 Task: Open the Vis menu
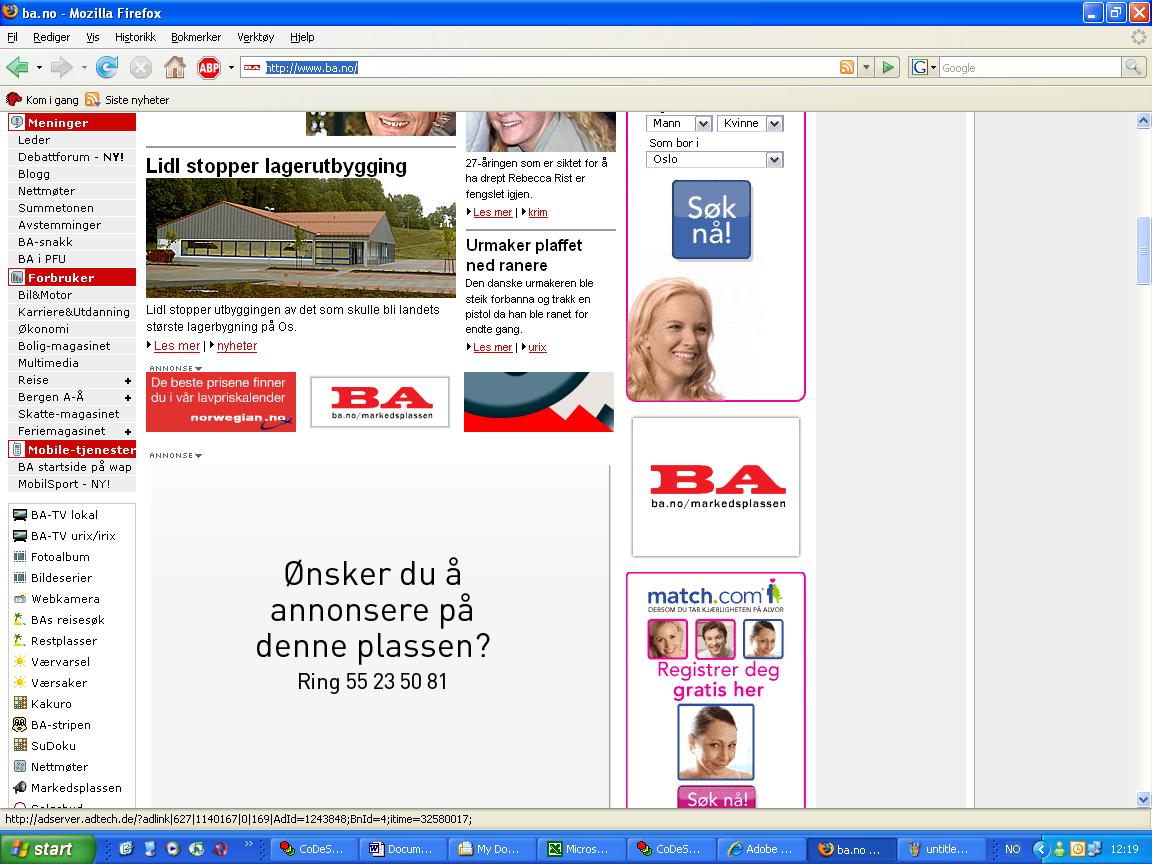coord(93,37)
